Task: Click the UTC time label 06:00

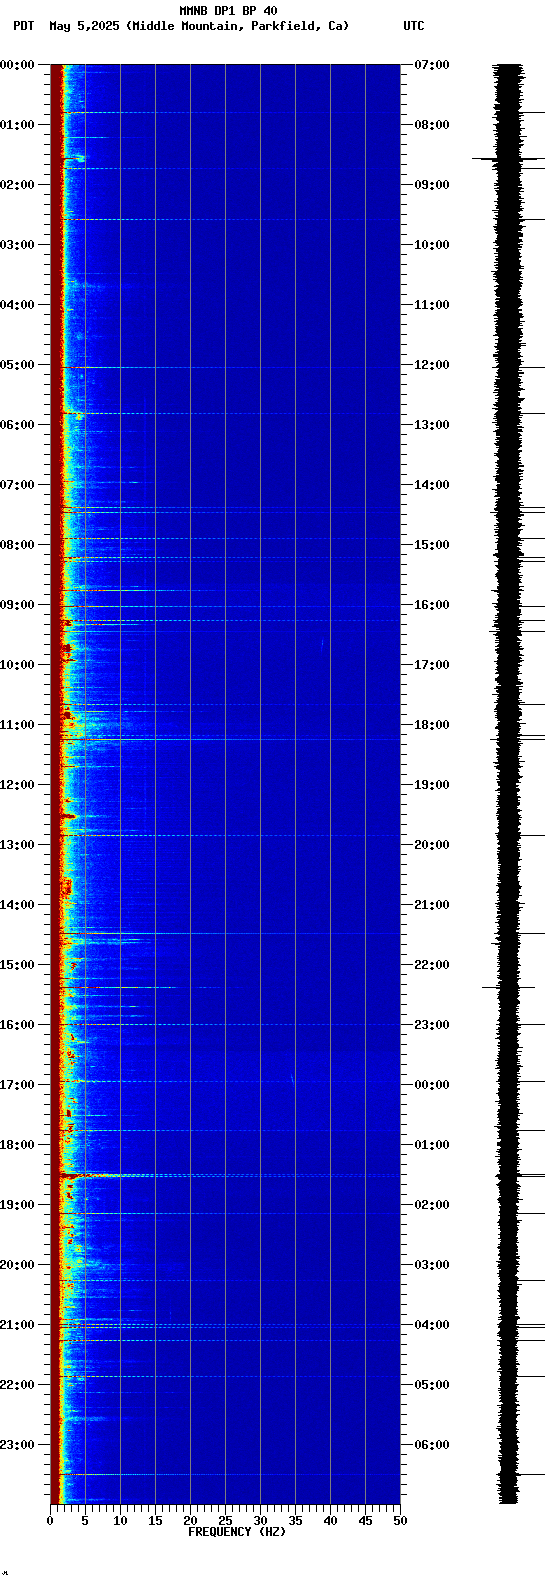Action: click(432, 1445)
